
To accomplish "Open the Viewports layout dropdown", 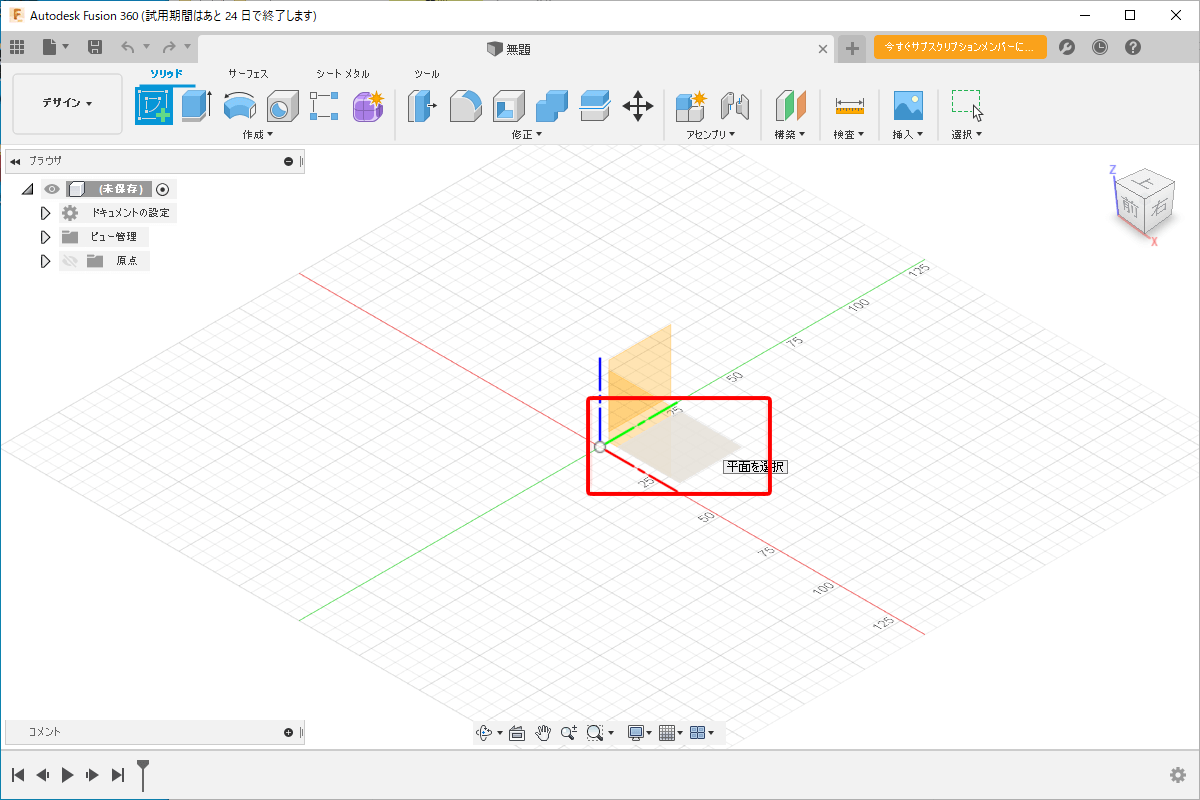I will [x=702, y=733].
